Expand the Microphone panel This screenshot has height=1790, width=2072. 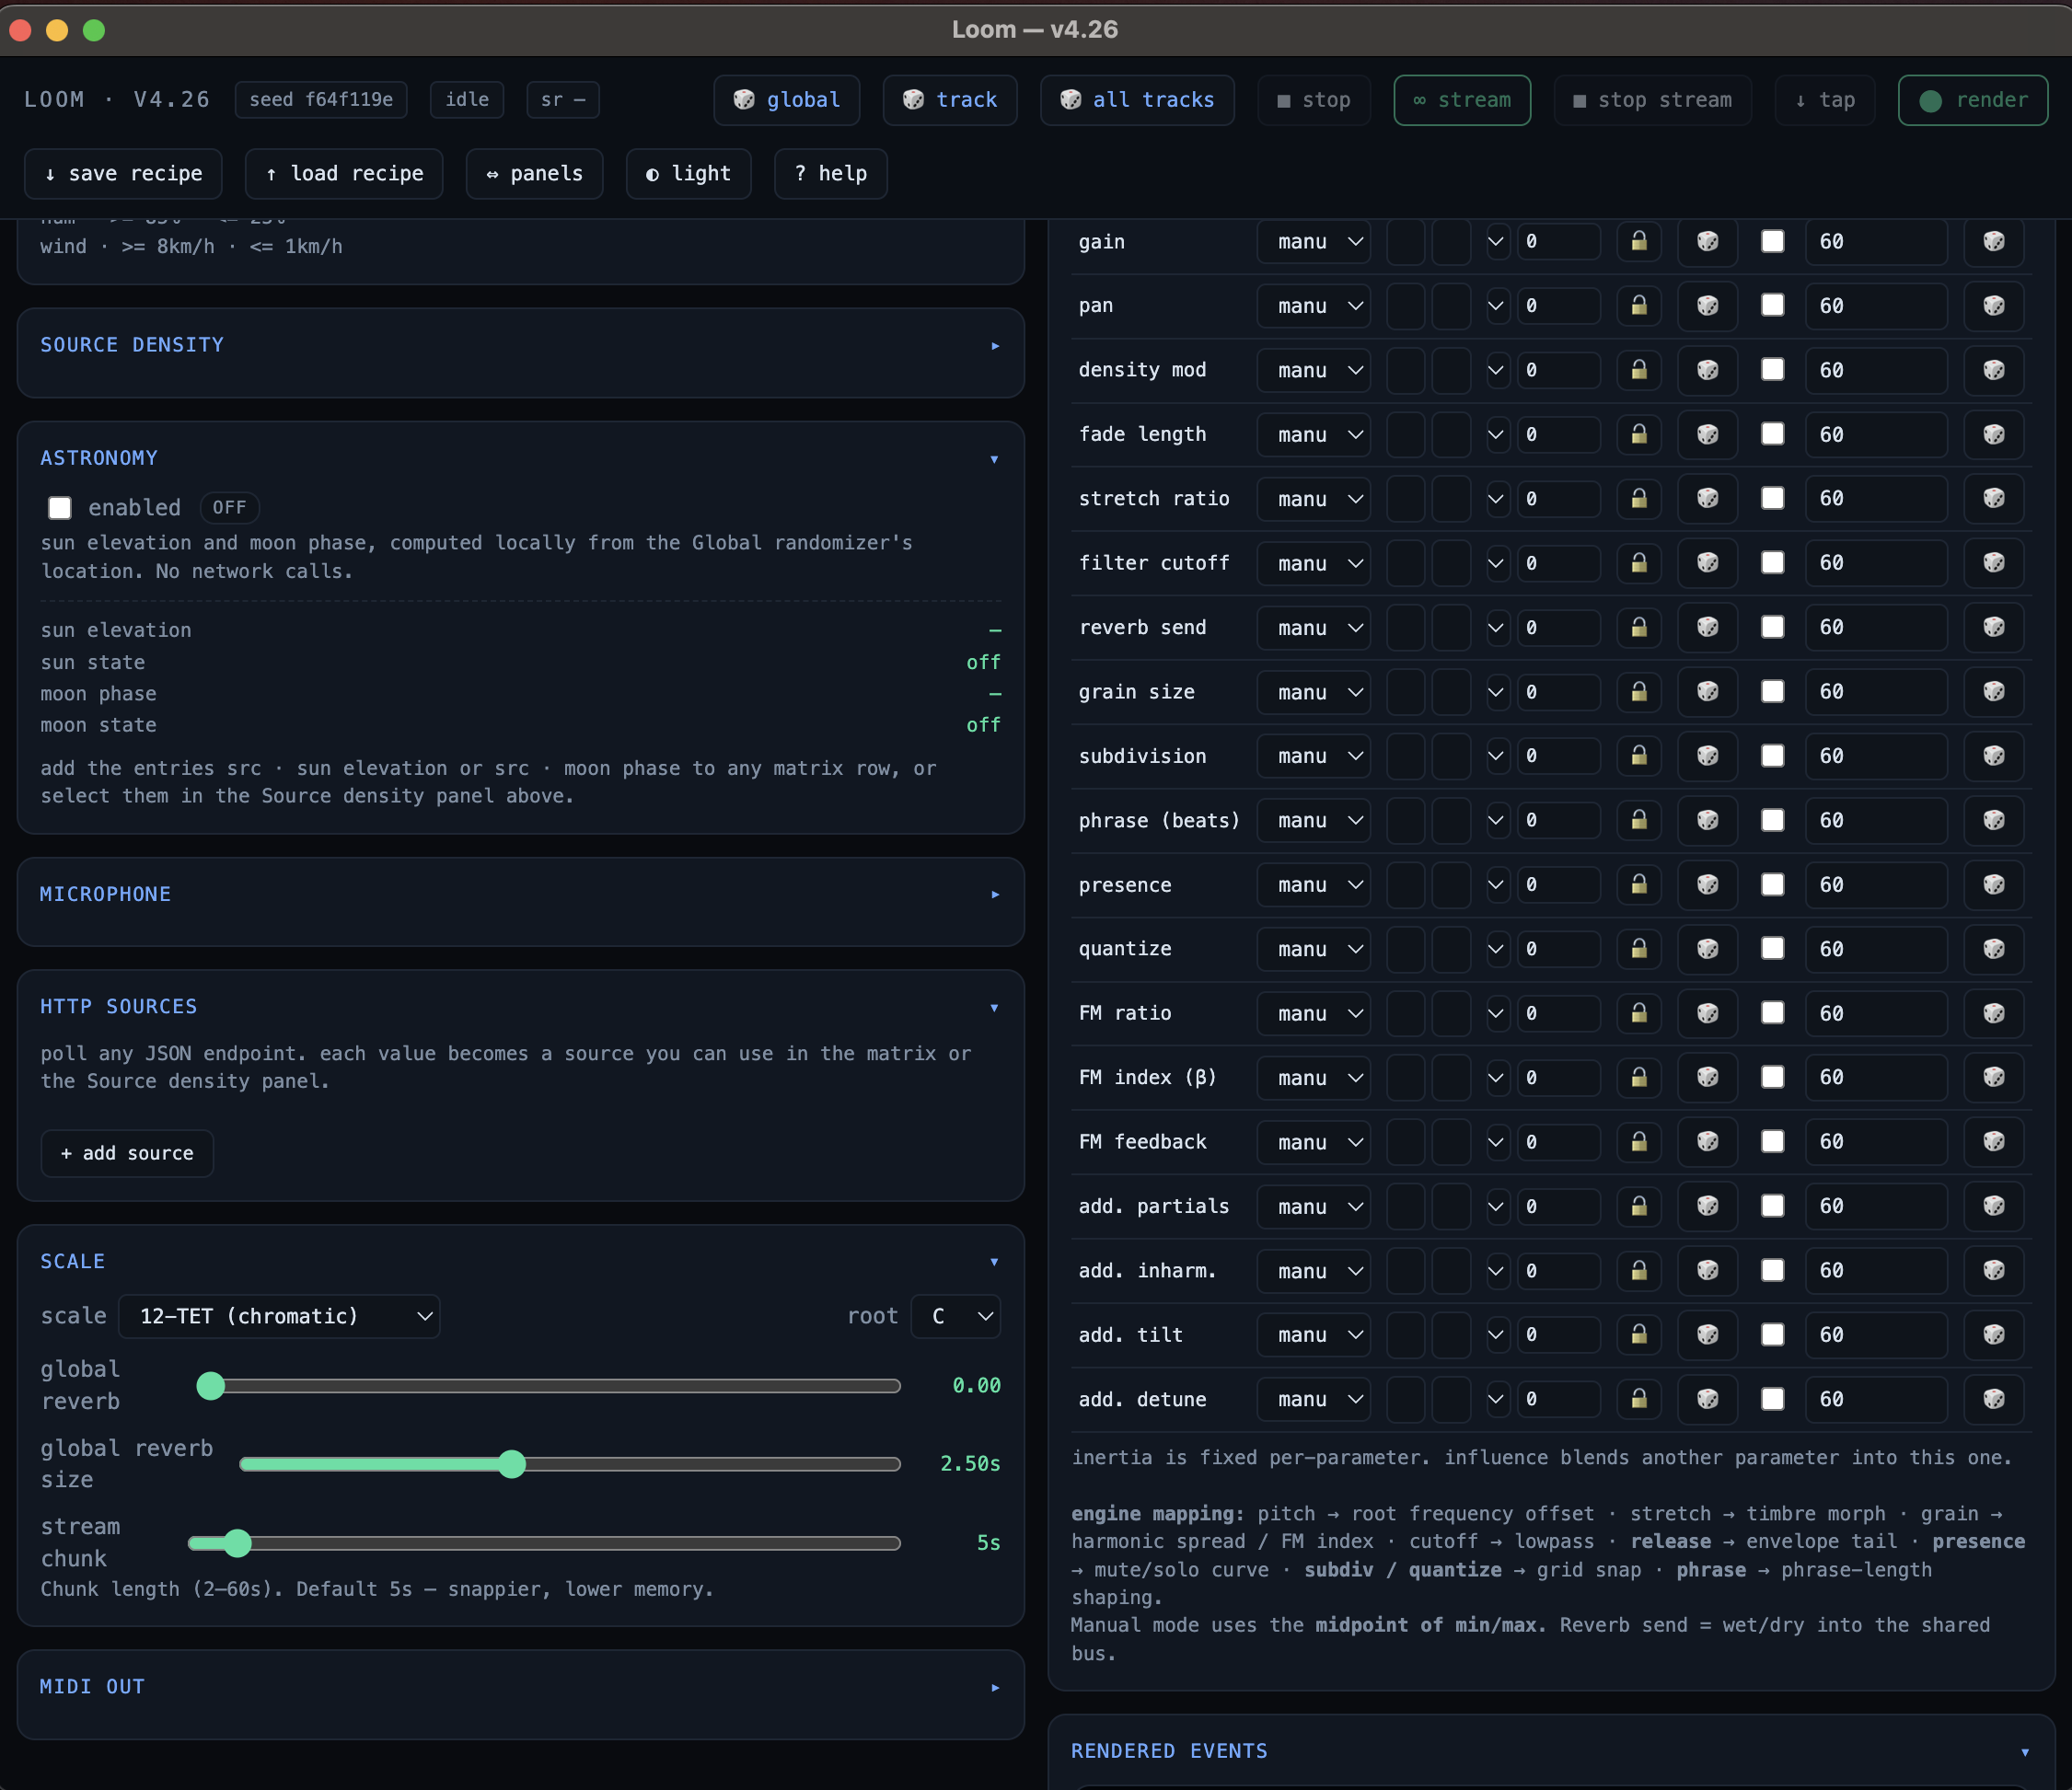995,894
